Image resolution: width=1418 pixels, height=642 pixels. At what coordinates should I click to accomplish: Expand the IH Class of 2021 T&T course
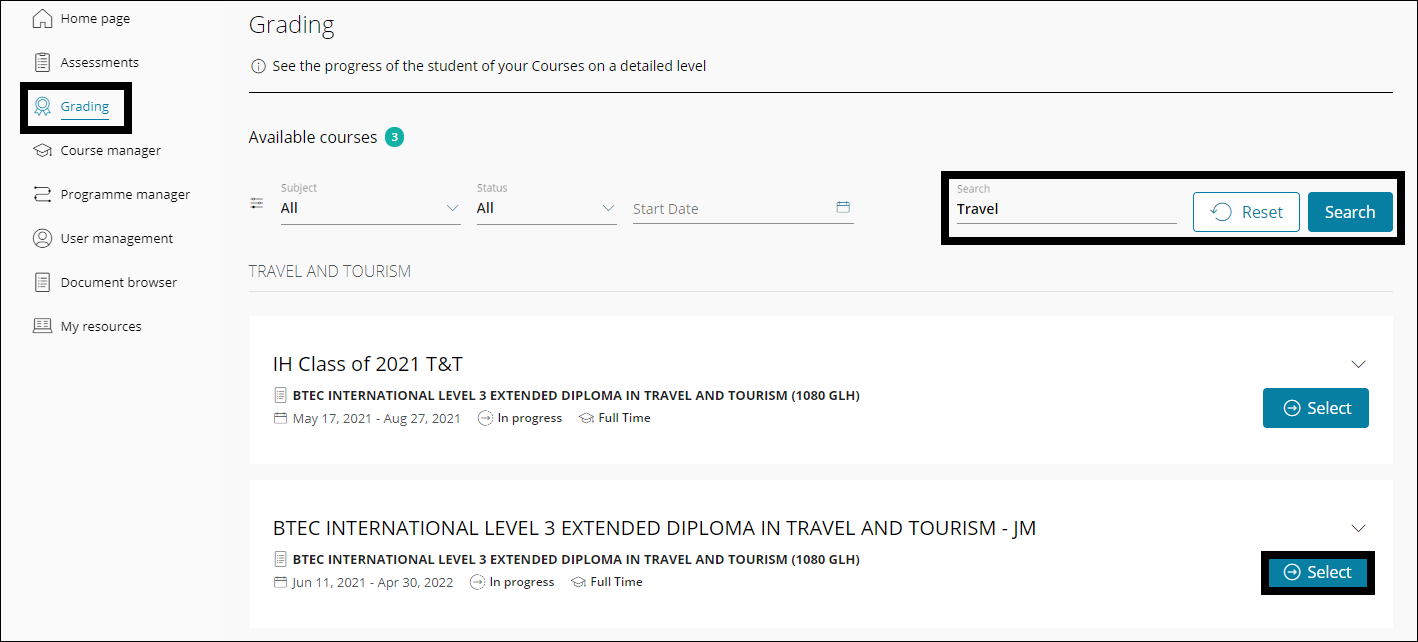(x=1358, y=364)
